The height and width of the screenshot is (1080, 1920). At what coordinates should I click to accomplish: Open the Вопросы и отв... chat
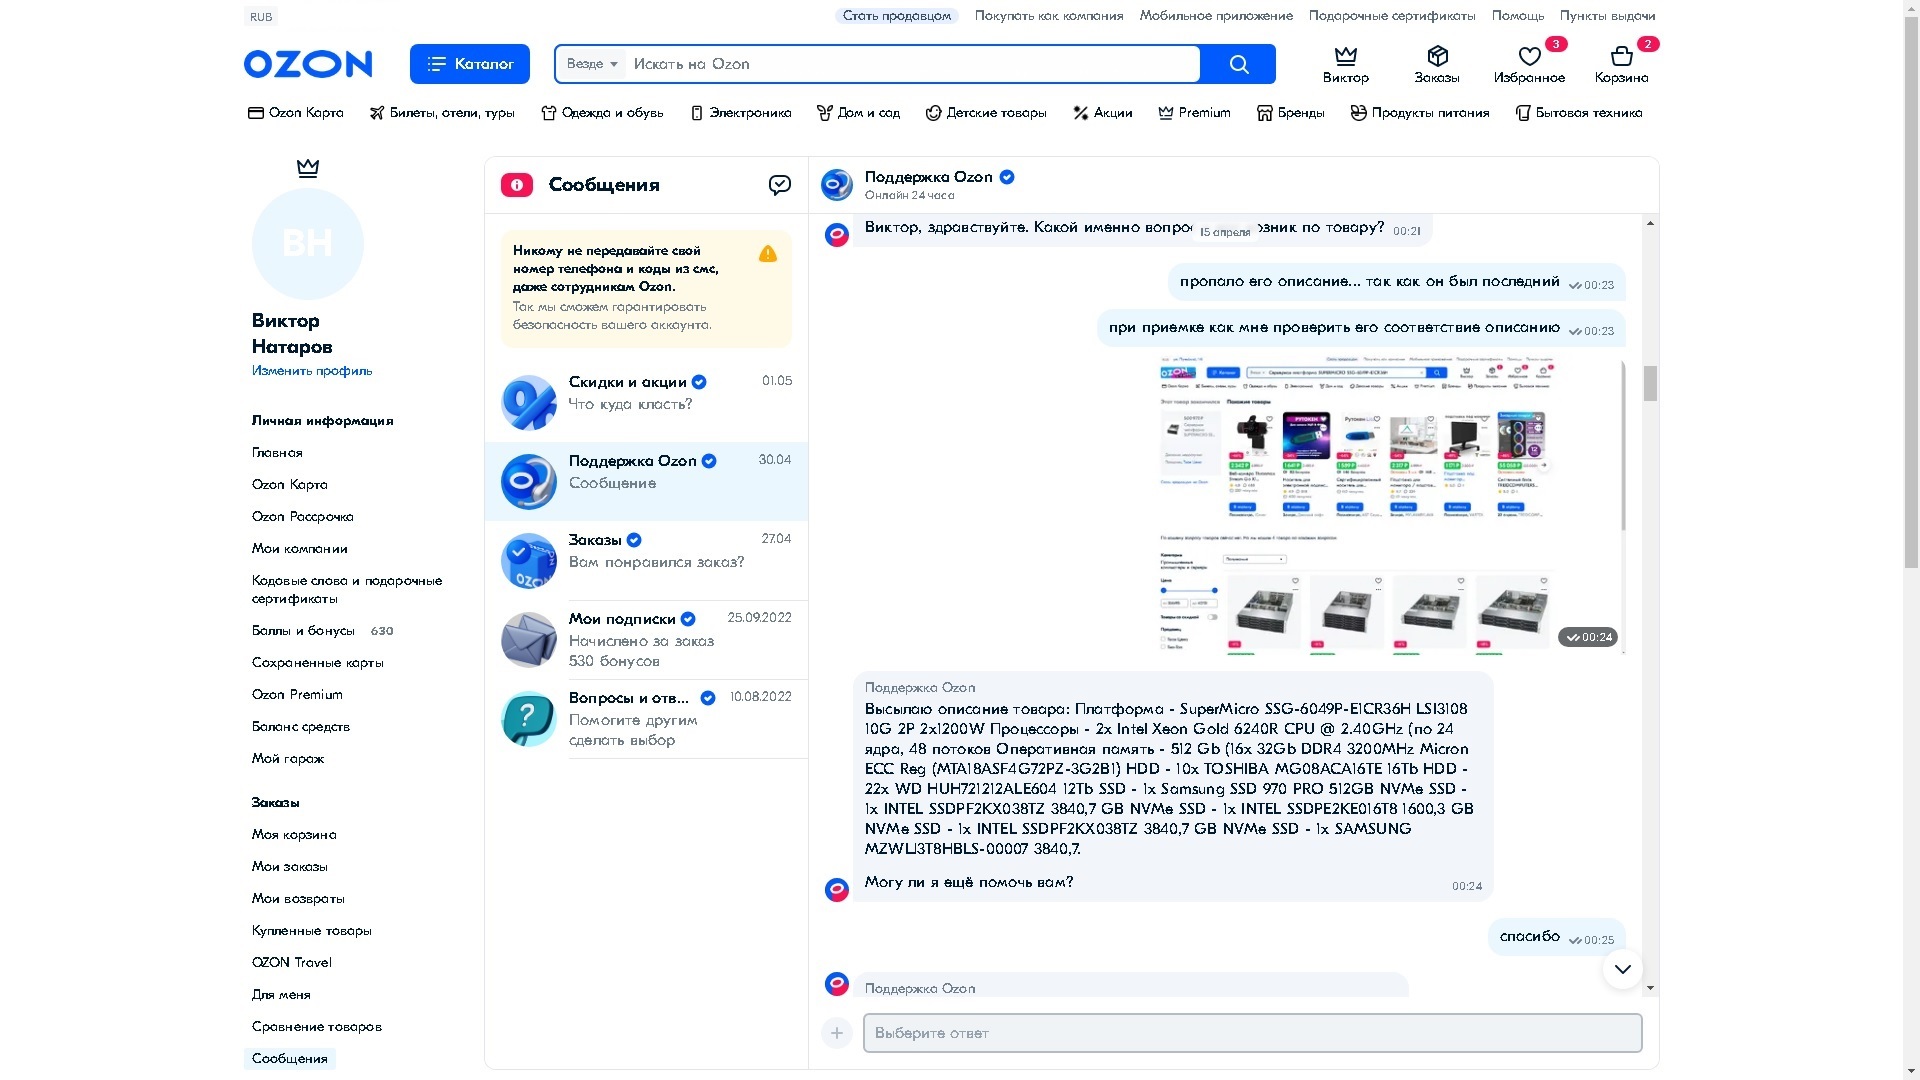tap(646, 719)
